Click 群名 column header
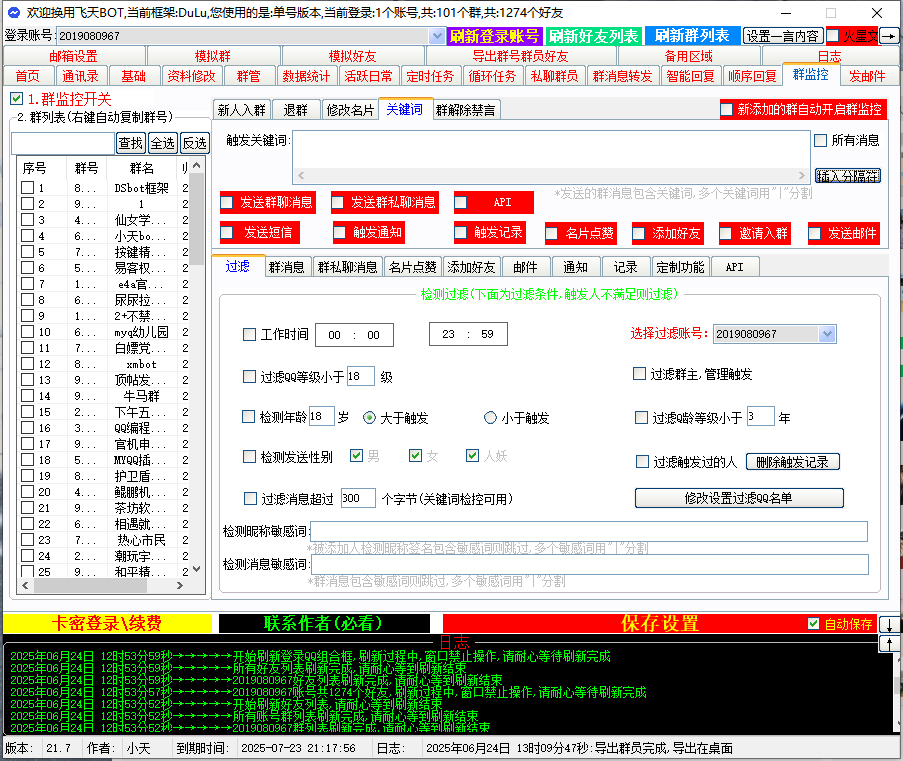Viewport: 903px width, 761px height. point(142,168)
